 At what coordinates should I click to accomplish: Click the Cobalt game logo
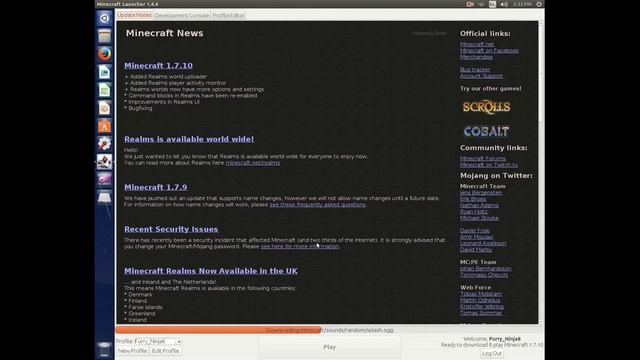click(x=486, y=131)
